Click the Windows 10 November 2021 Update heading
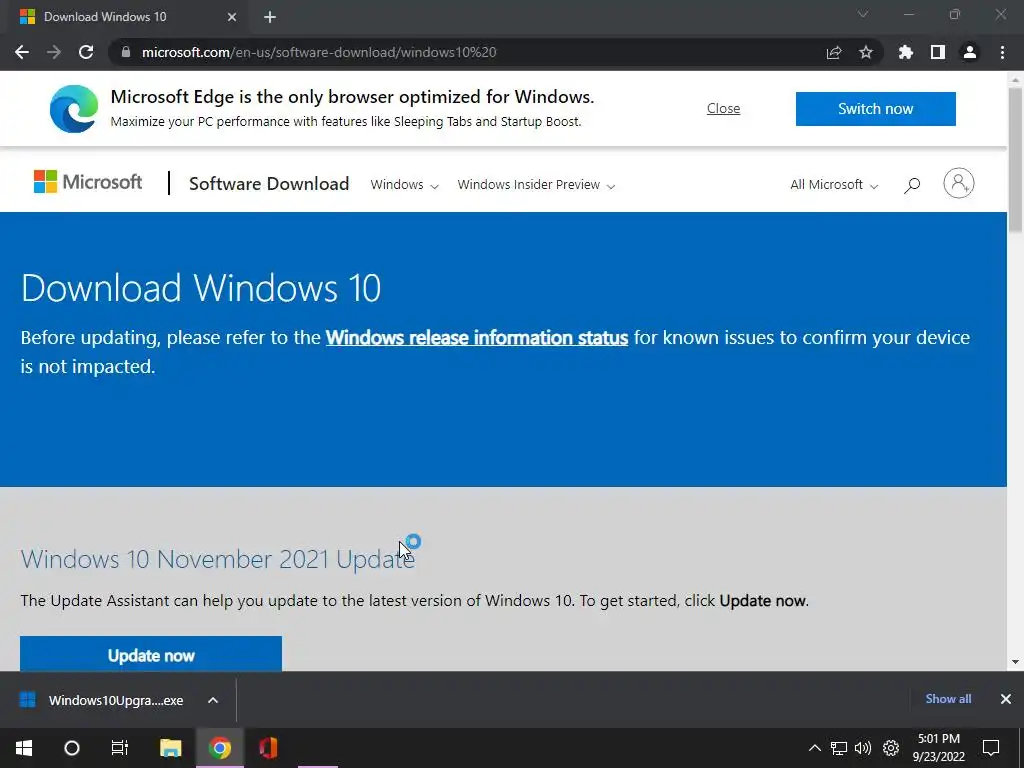The height and width of the screenshot is (768, 1024). [x=217, y=560]
